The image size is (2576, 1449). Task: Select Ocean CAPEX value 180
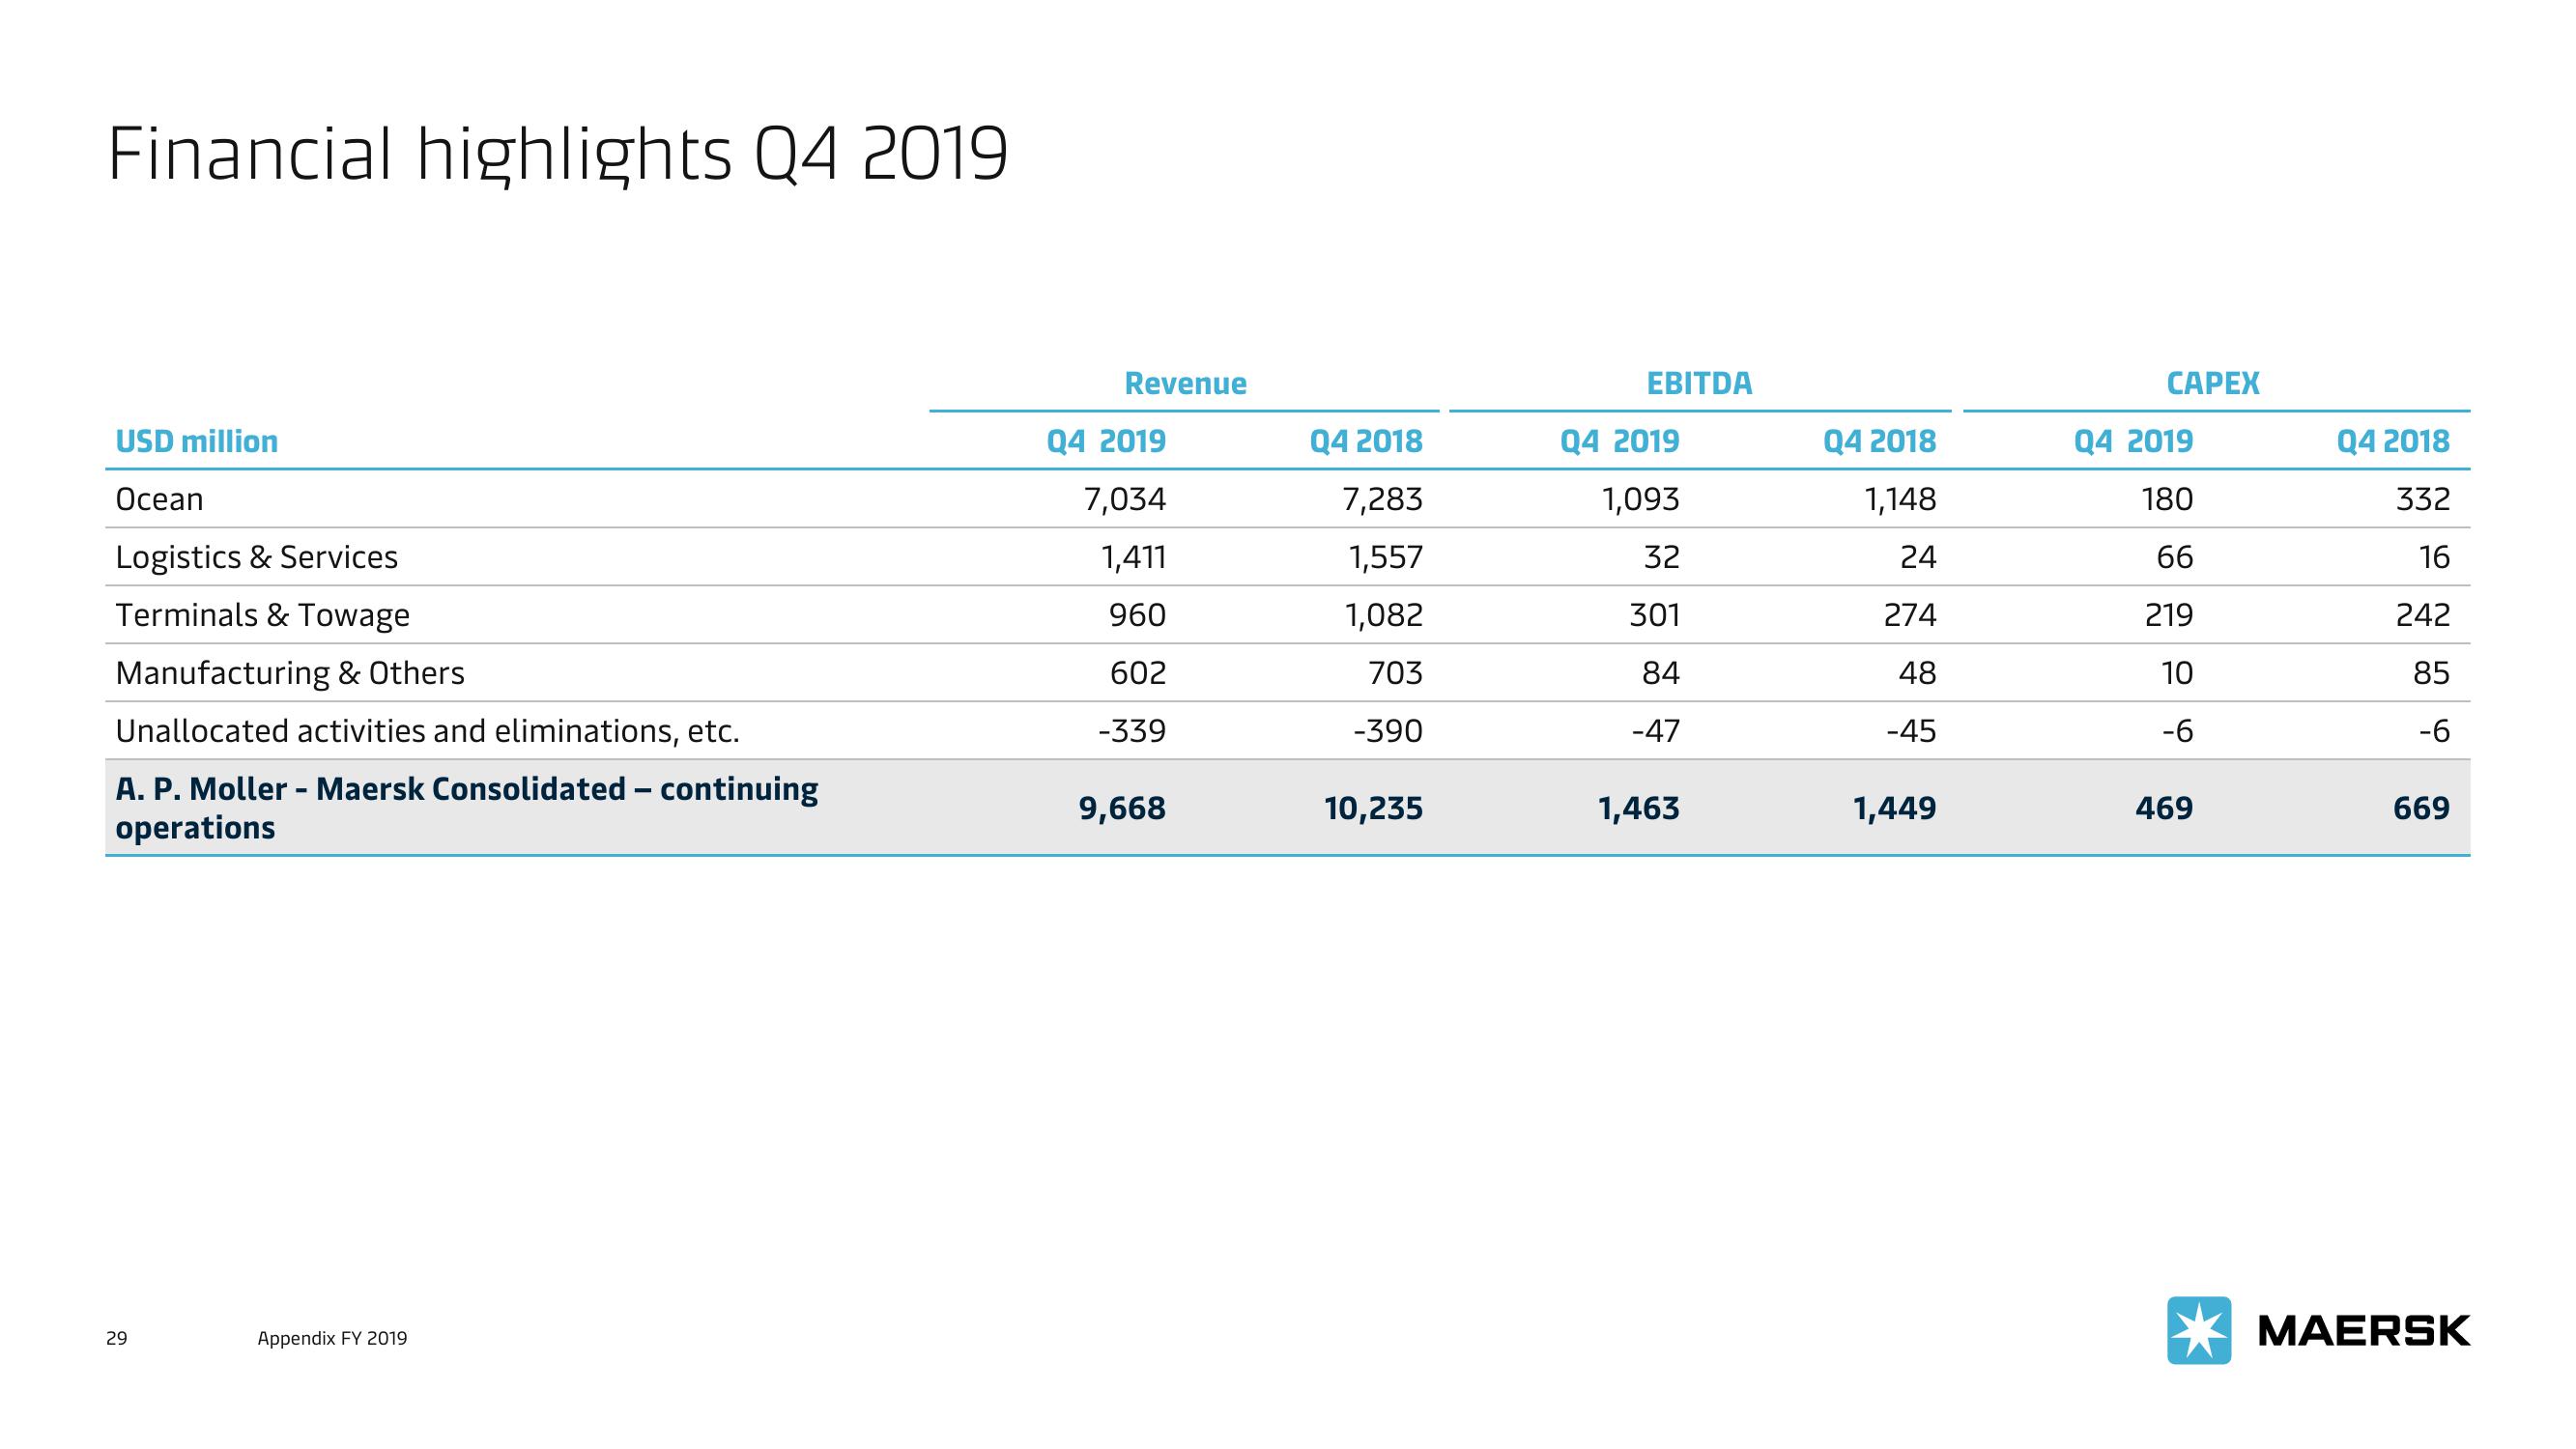coord(2167,499)
